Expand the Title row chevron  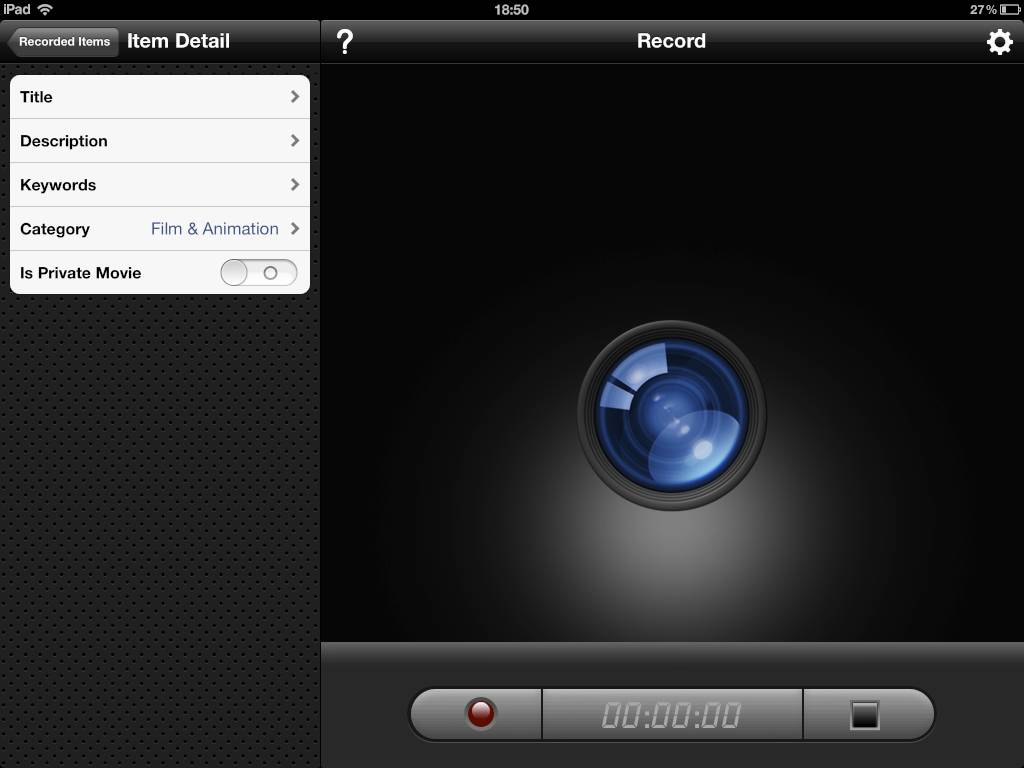click(x=295, y=97)
